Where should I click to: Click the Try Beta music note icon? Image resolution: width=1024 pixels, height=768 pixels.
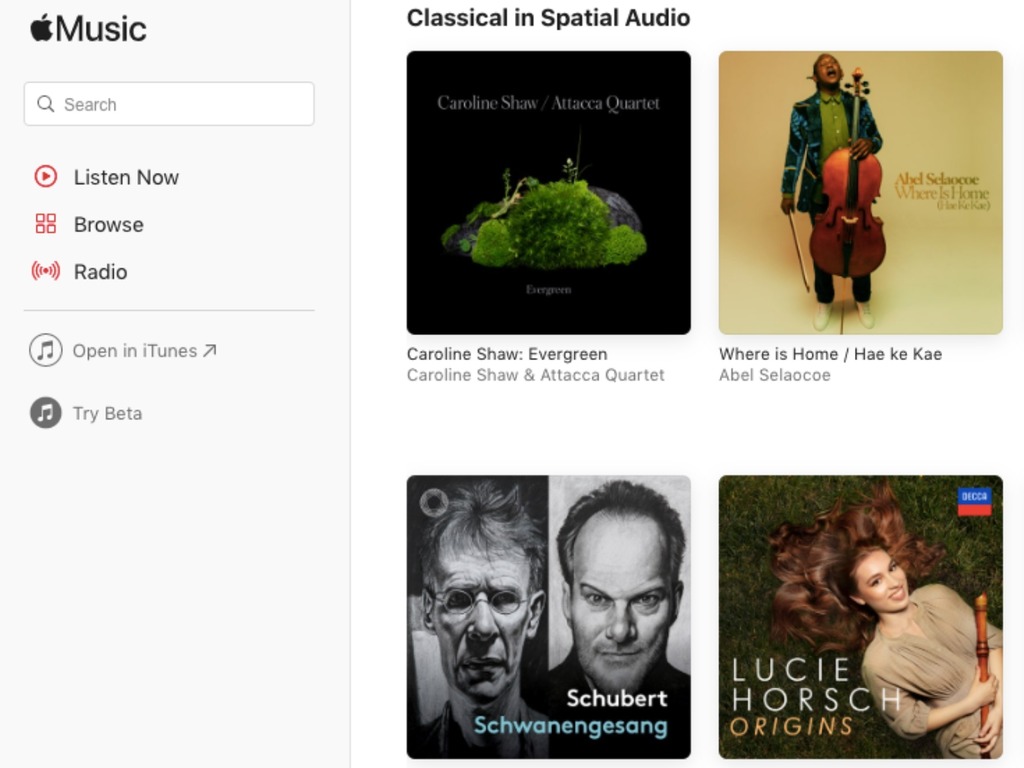point(46,413)
